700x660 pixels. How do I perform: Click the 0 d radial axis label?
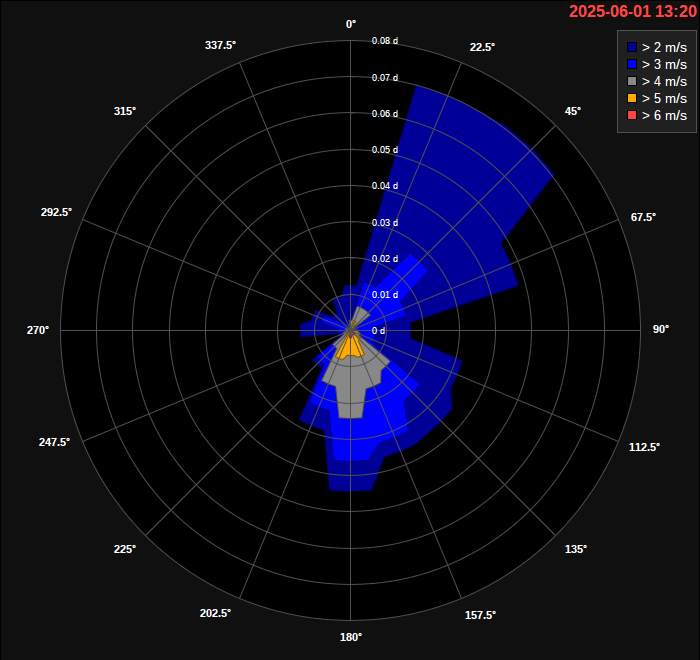click(379, 330)
